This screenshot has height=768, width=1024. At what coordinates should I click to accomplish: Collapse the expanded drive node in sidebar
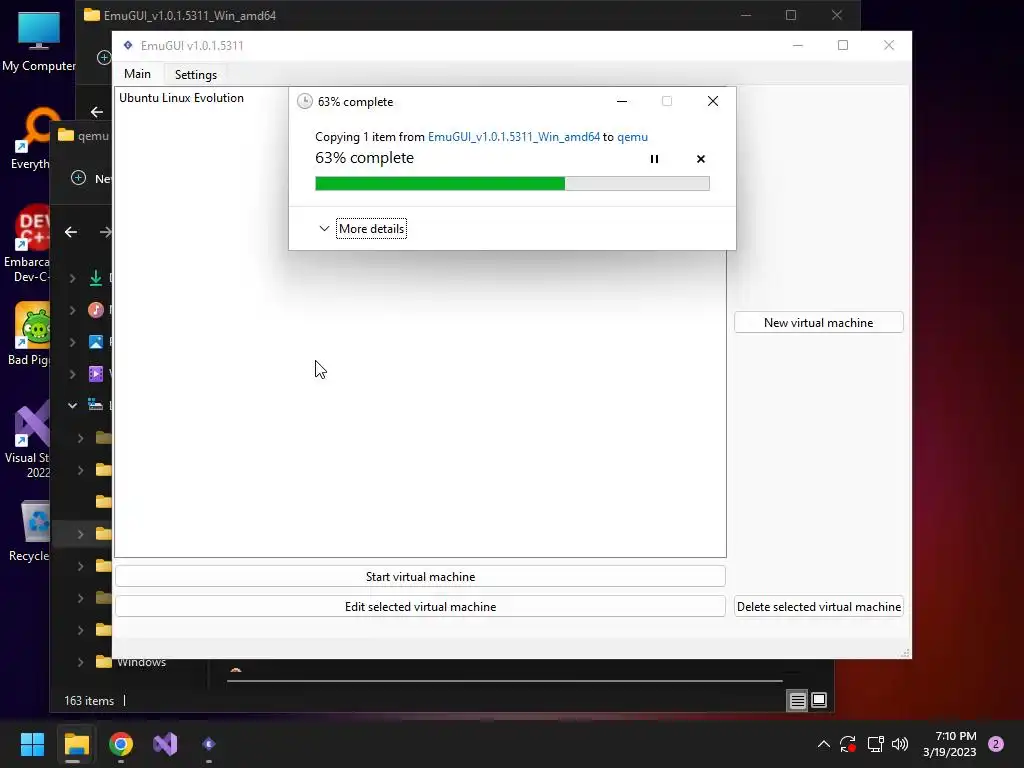pos(72,406)
